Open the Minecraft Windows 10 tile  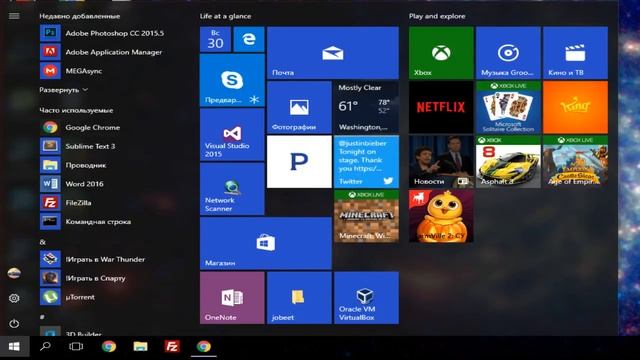click(x=366, y=216)
